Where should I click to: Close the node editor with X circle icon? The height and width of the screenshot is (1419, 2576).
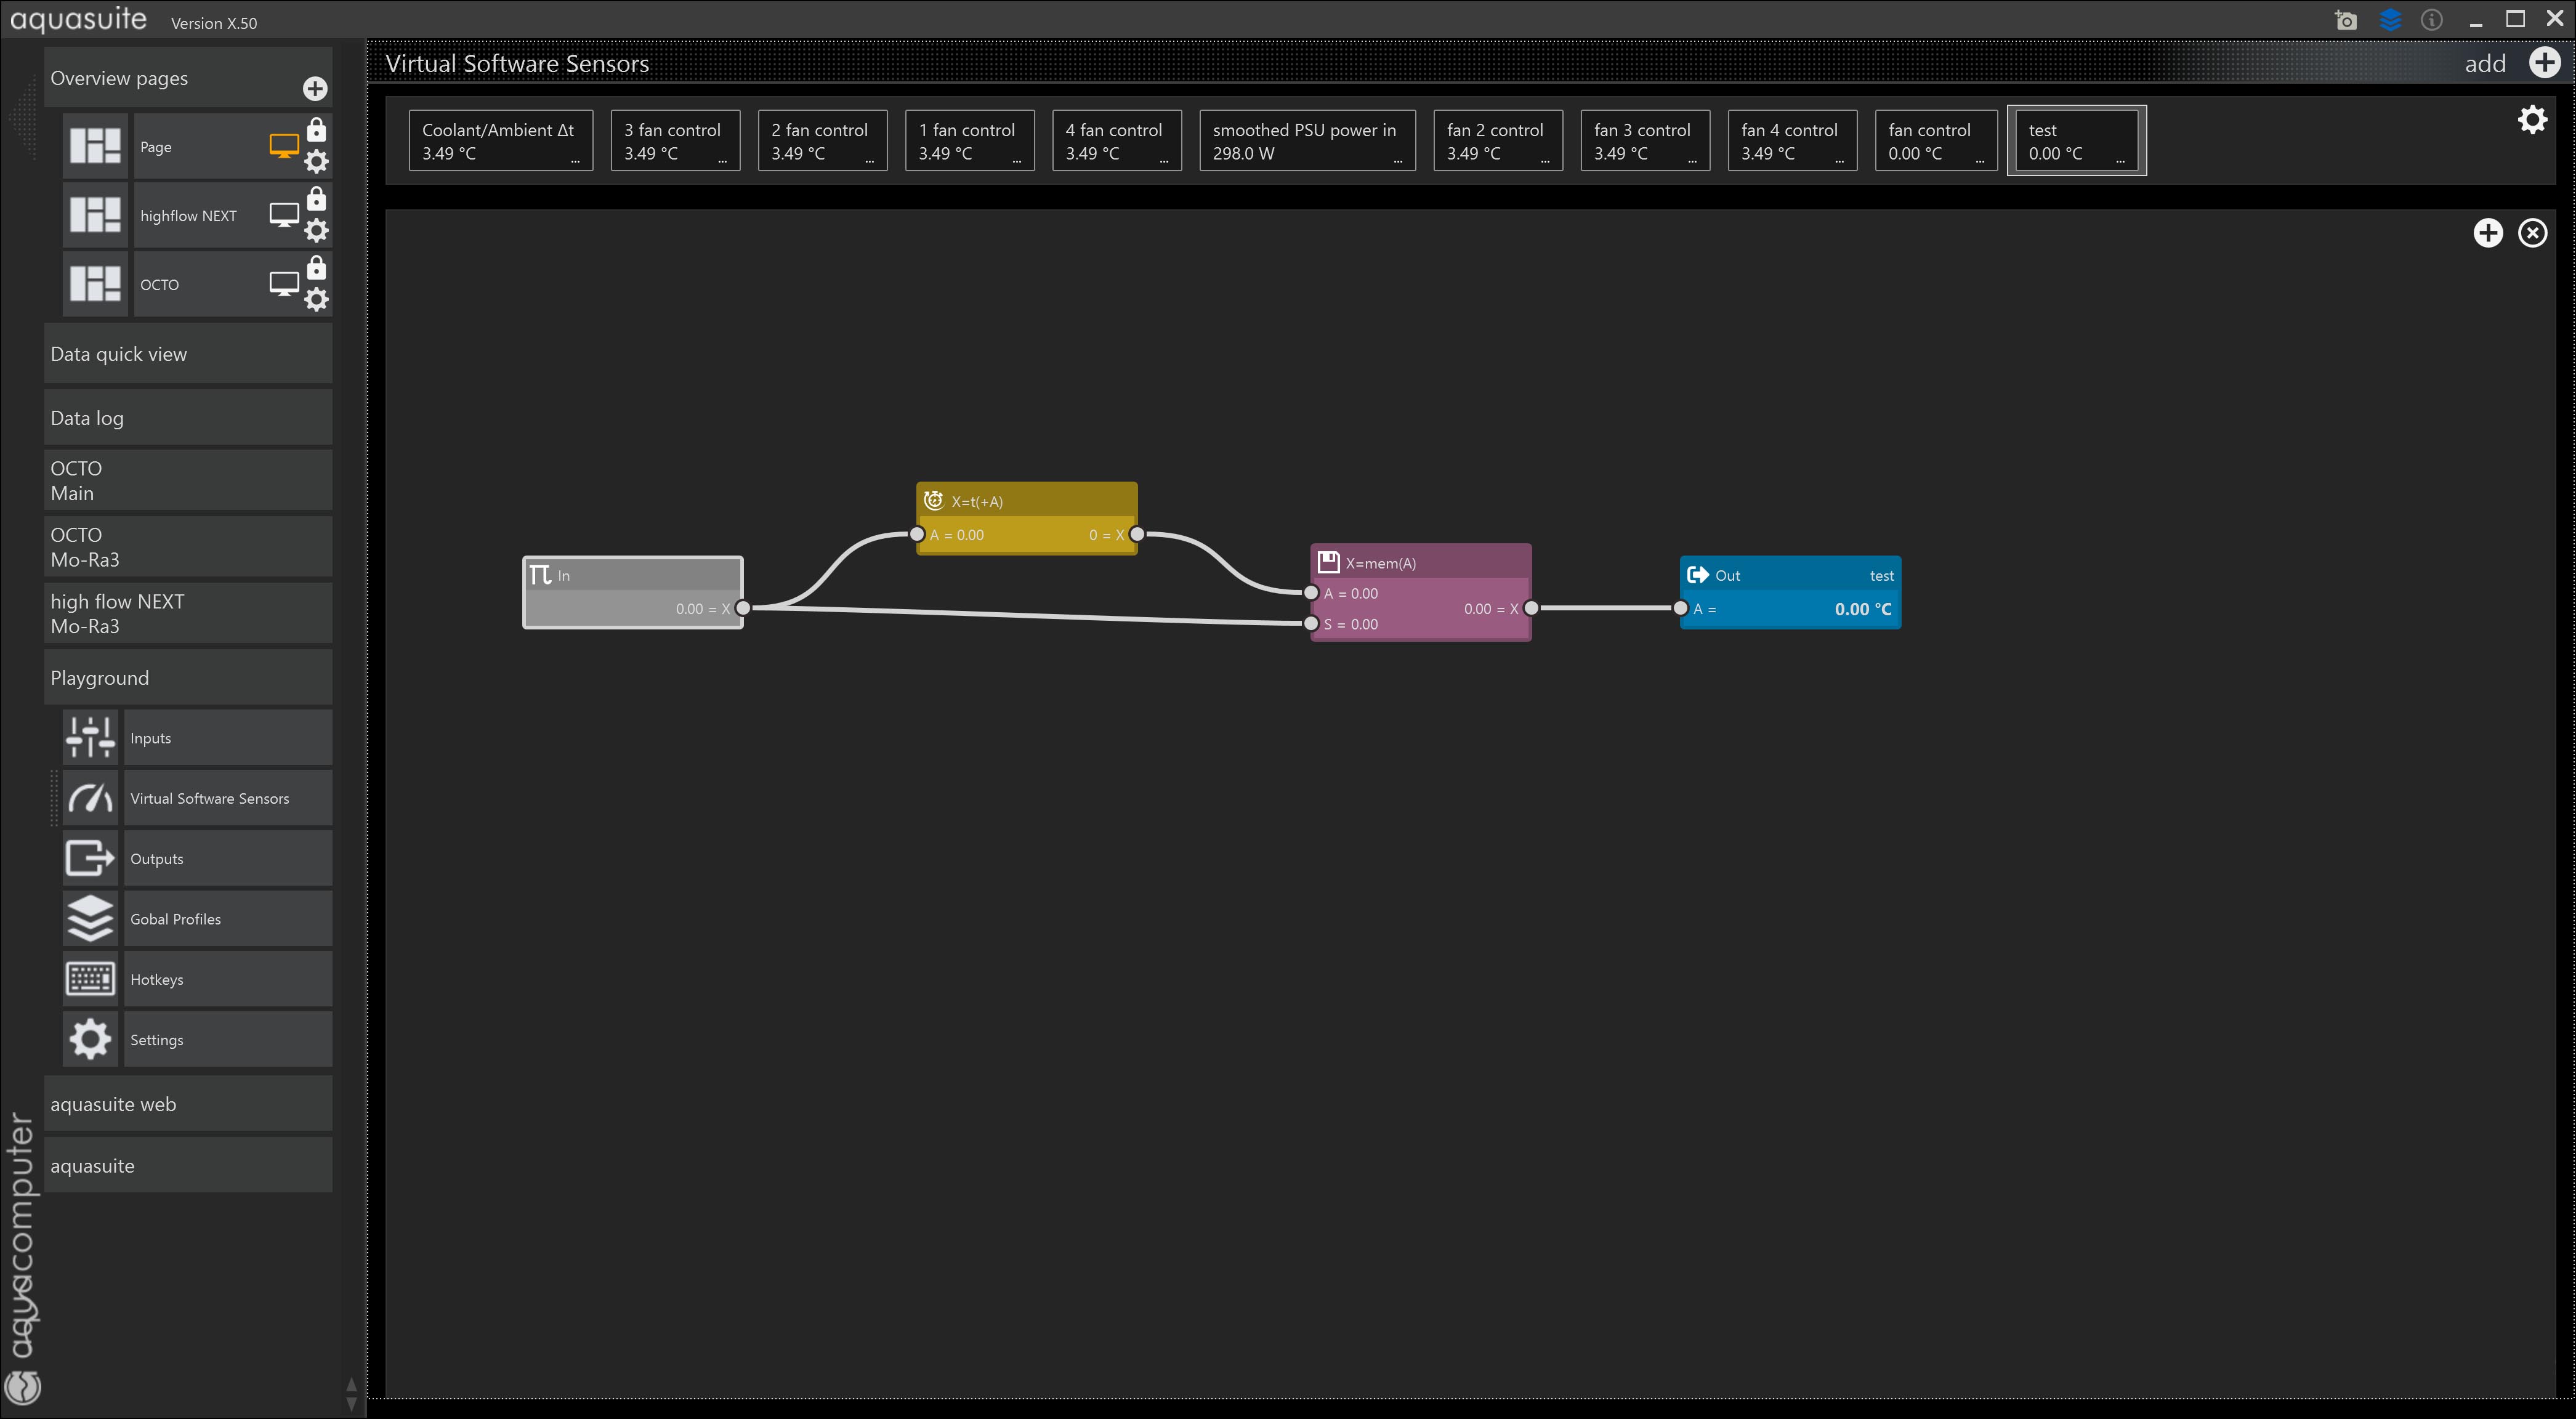pos(2532,233)
